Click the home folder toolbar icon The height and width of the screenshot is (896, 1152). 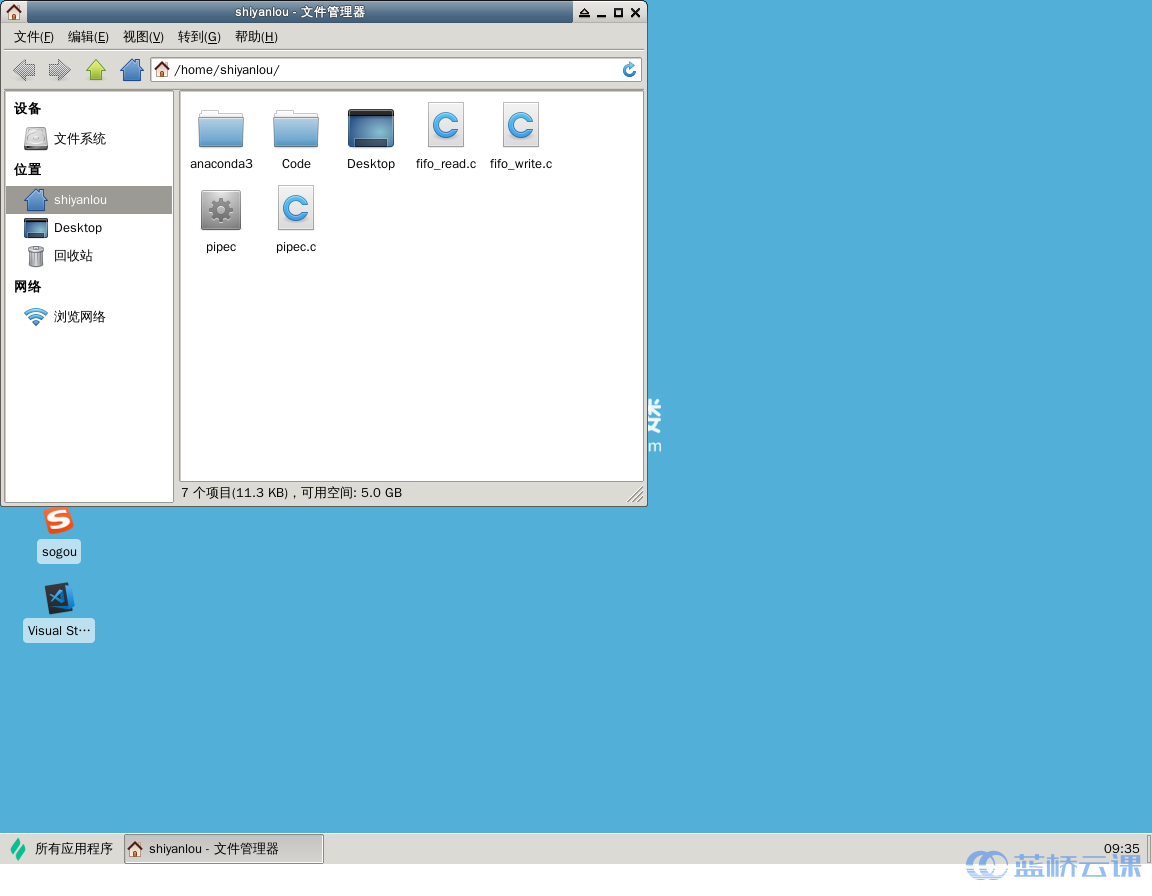coord(130,69)
